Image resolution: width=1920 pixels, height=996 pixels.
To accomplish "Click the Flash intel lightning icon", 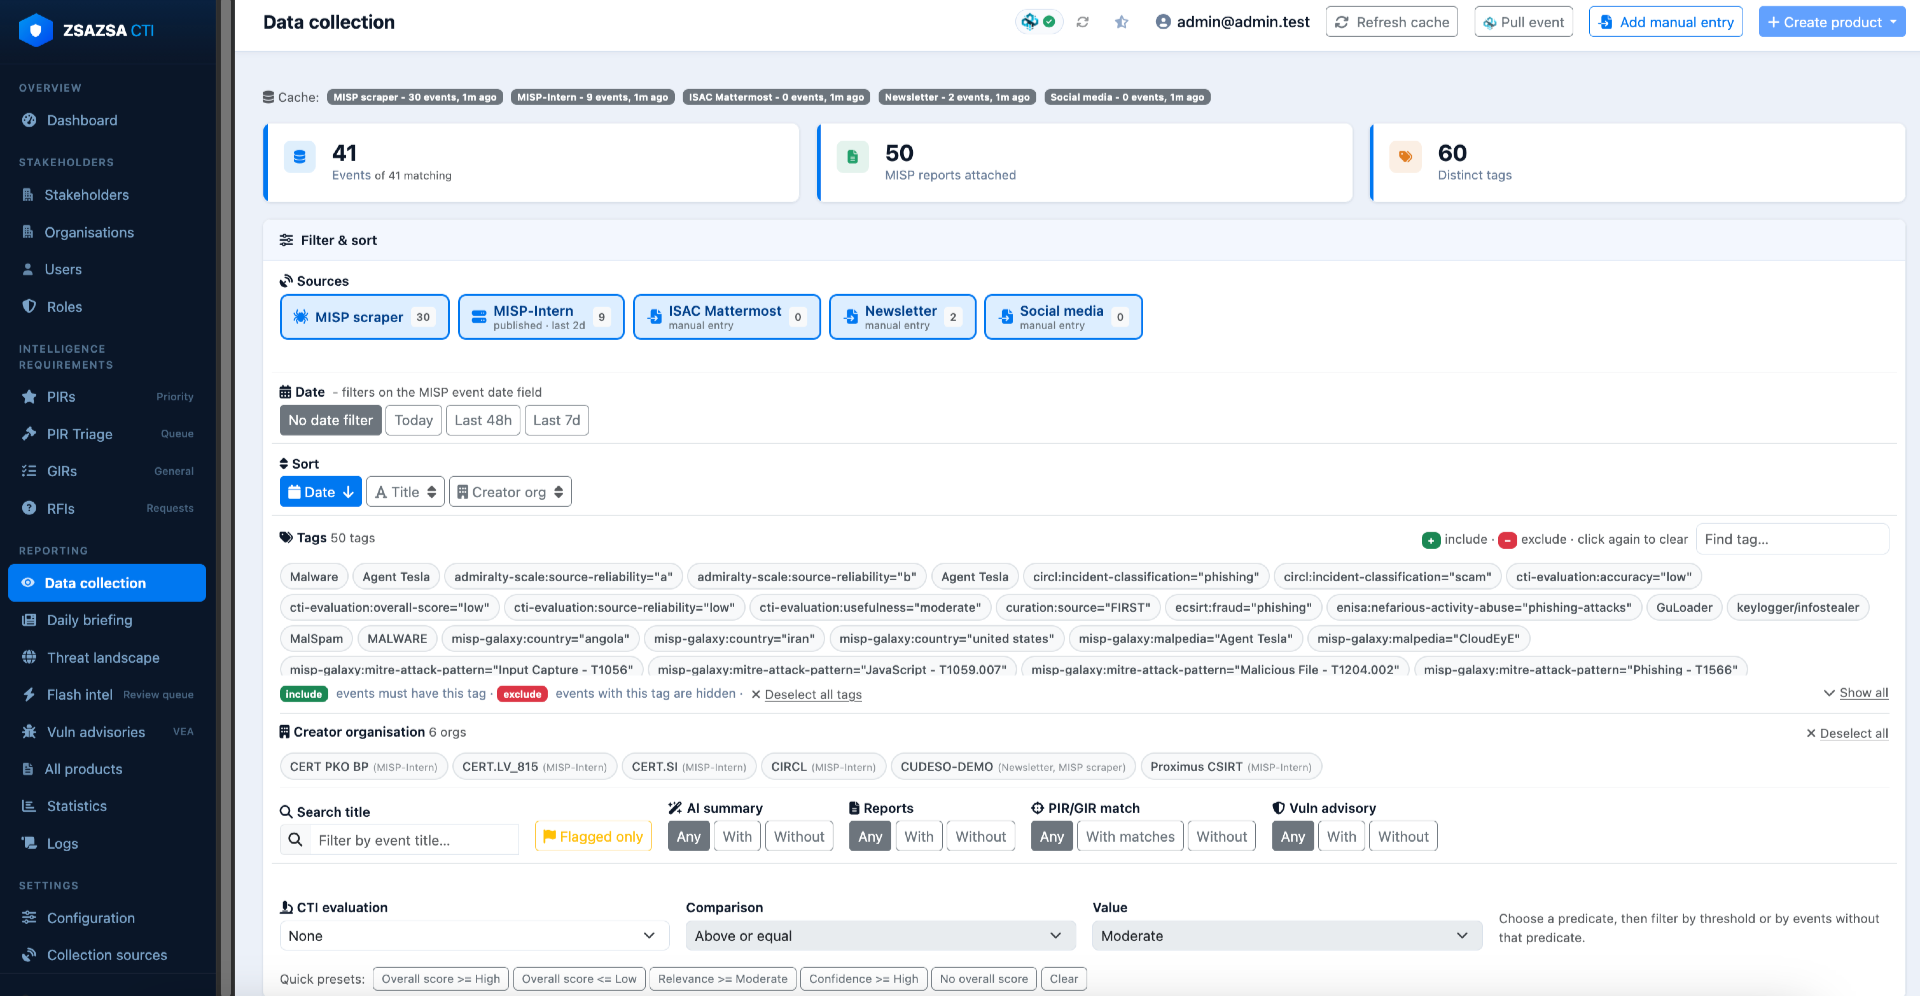I will point(29,695).
